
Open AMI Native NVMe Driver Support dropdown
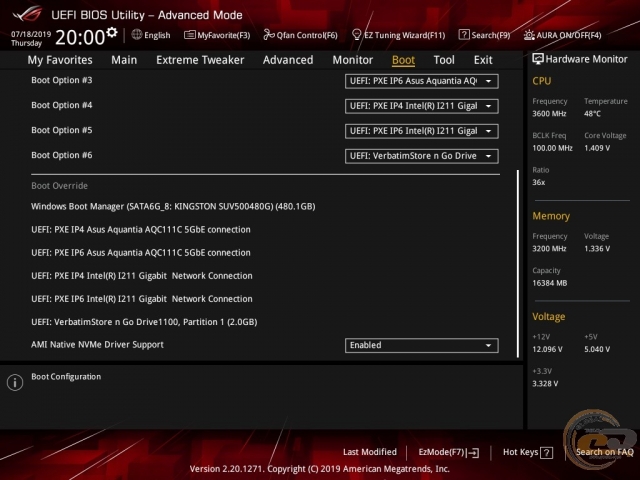click(x=422, y=345)
